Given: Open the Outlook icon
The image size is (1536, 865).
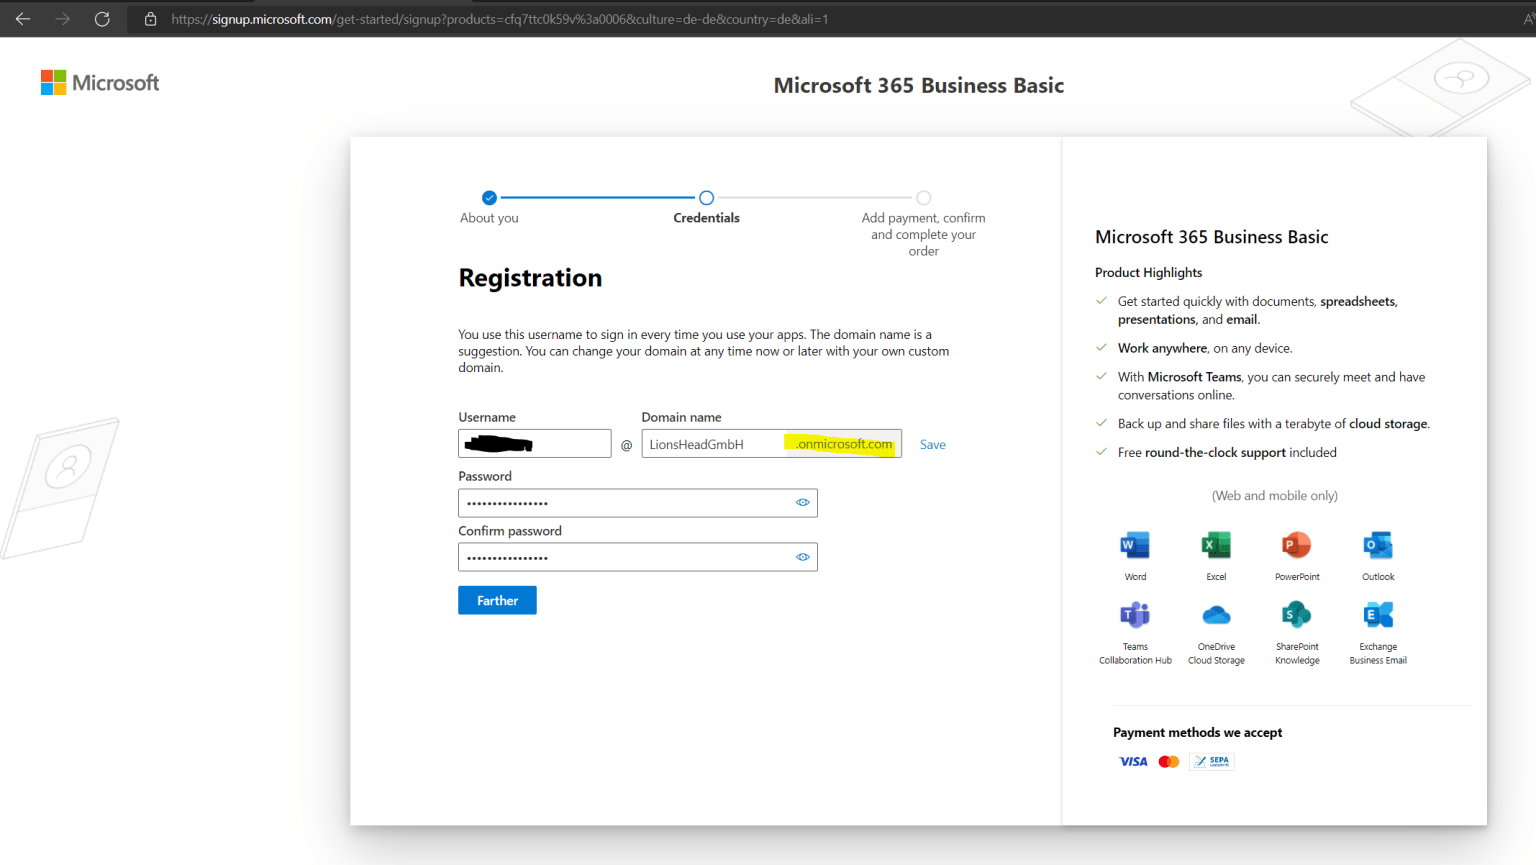Looking at the screenshot, I should [1378, 545].
